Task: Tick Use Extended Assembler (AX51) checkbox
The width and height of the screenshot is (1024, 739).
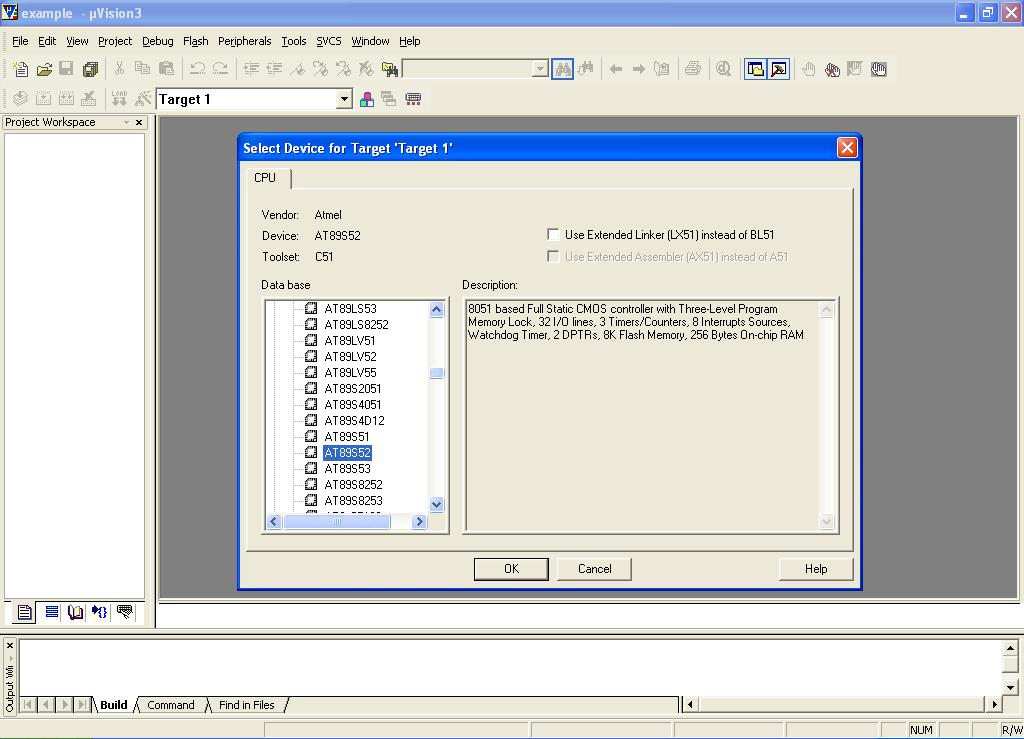Action: tap(553, 257)
